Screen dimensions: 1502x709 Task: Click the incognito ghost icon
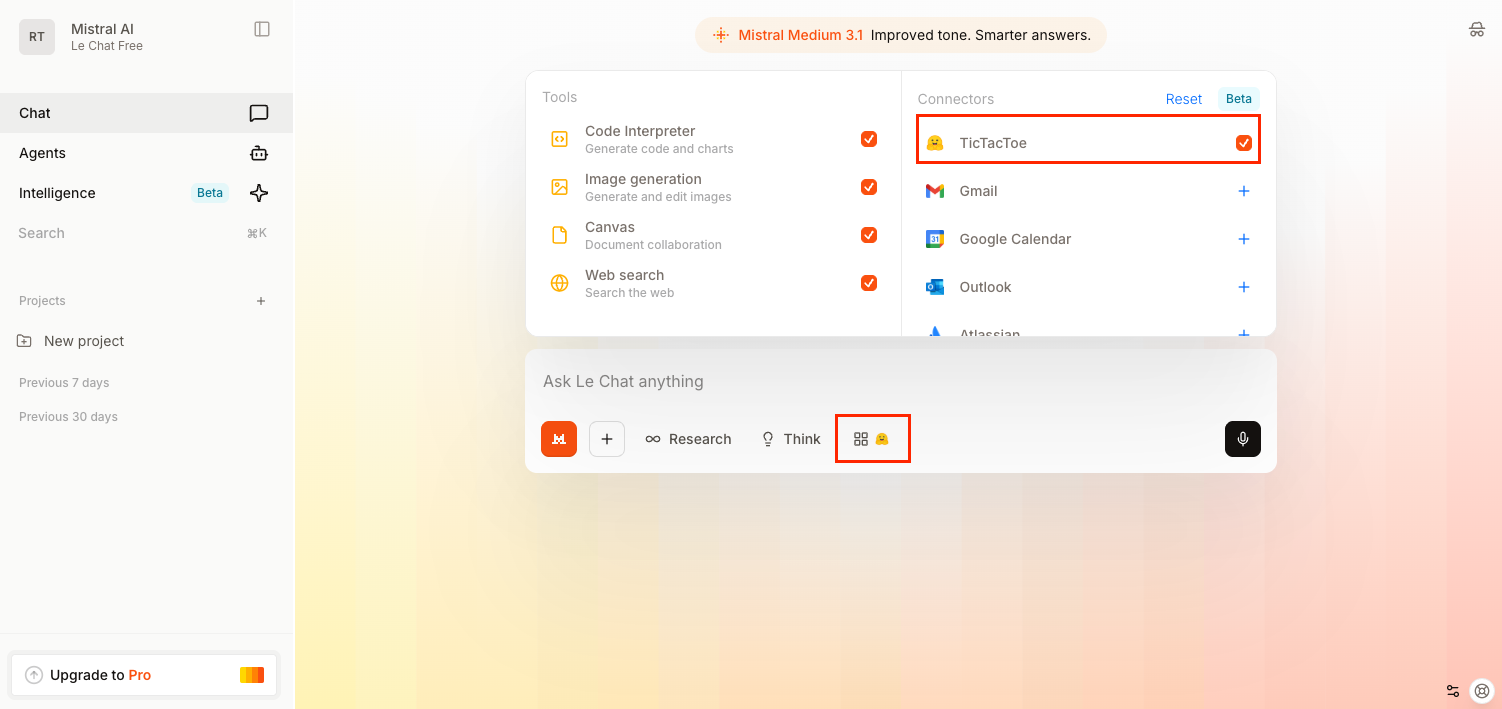[x=1476, y=29]
